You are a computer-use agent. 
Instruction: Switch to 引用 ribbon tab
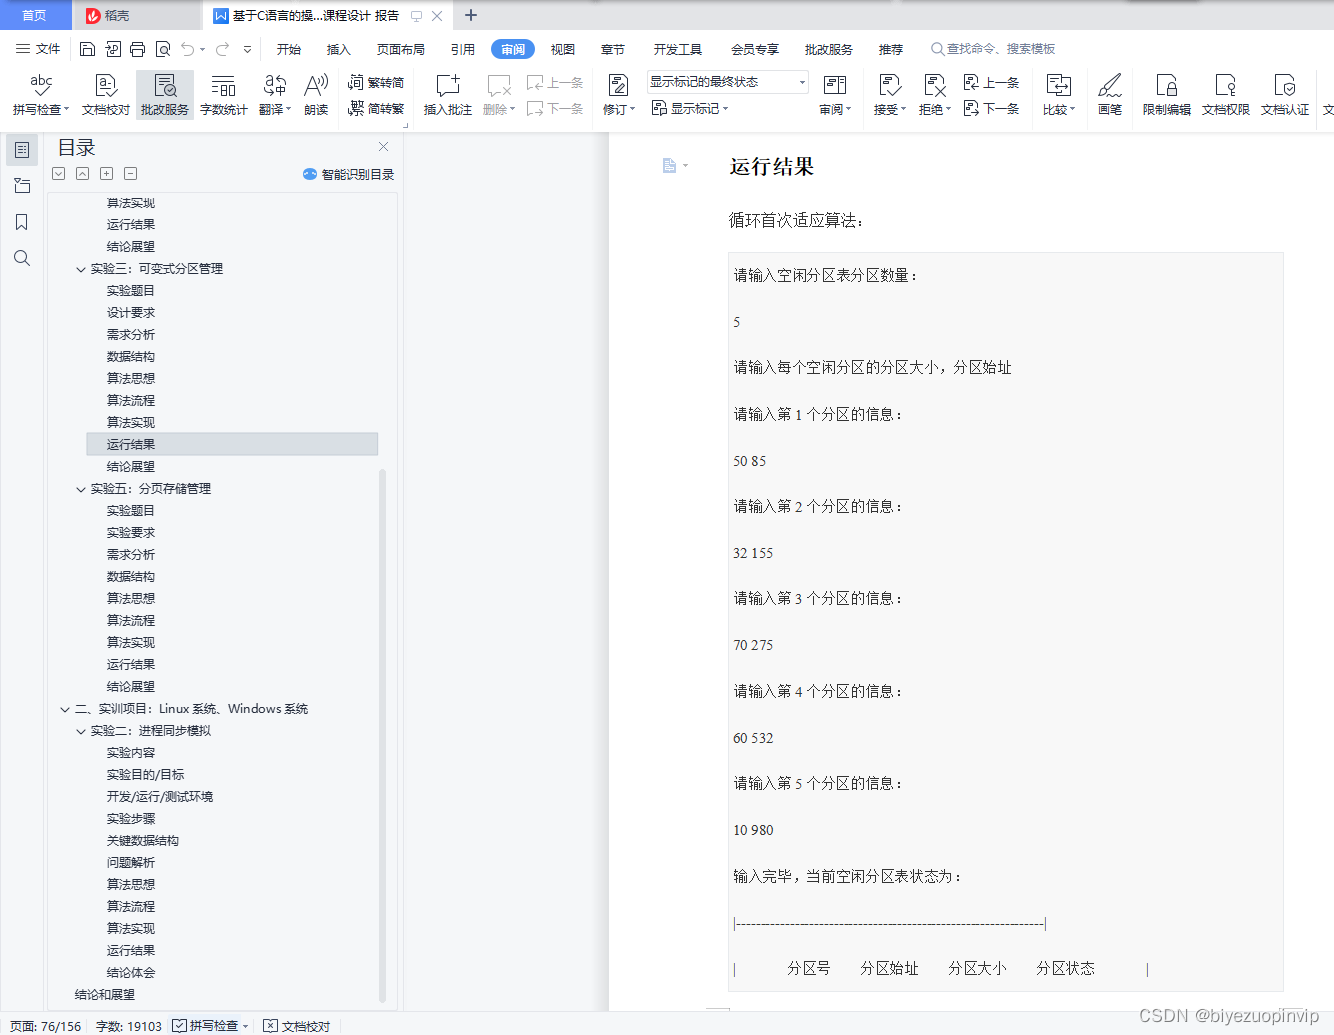[x=463, y=49]
